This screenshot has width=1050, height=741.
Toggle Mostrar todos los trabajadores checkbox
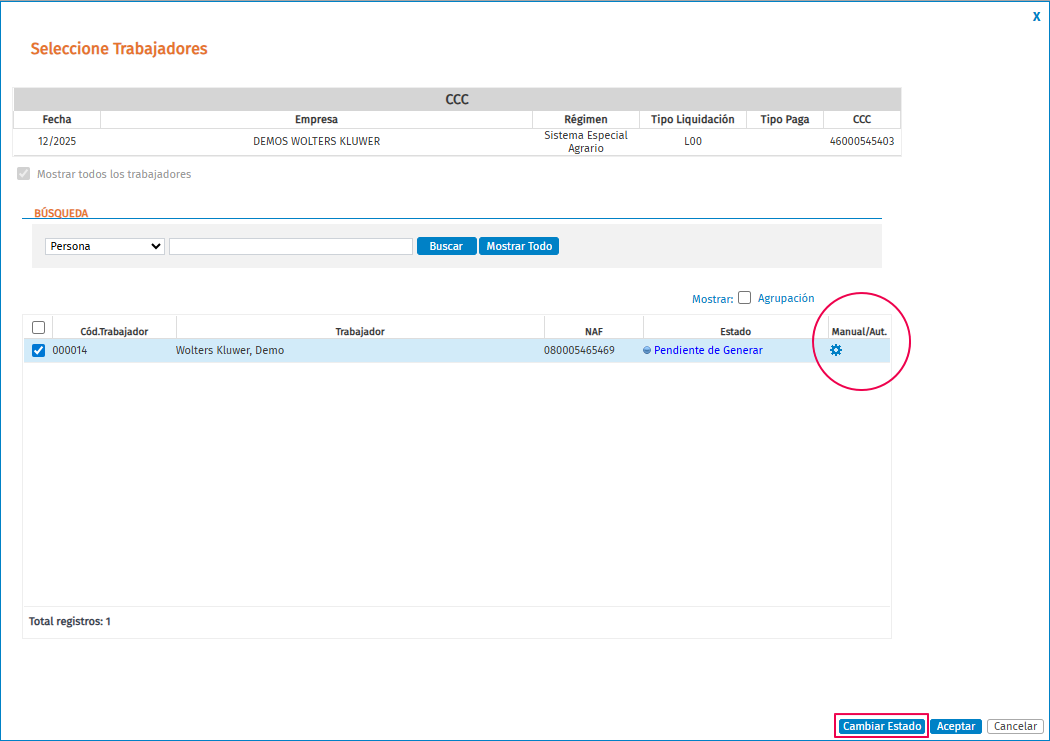(x=23, y=174)
